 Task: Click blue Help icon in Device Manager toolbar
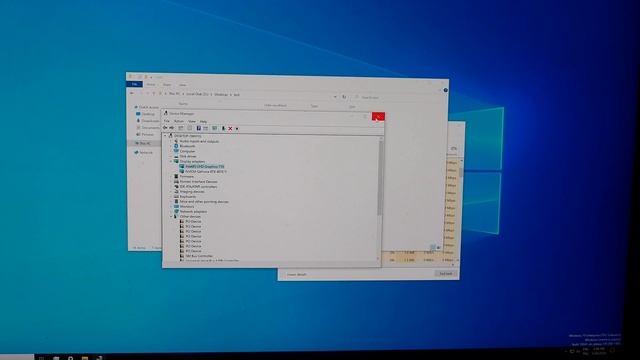199,128
